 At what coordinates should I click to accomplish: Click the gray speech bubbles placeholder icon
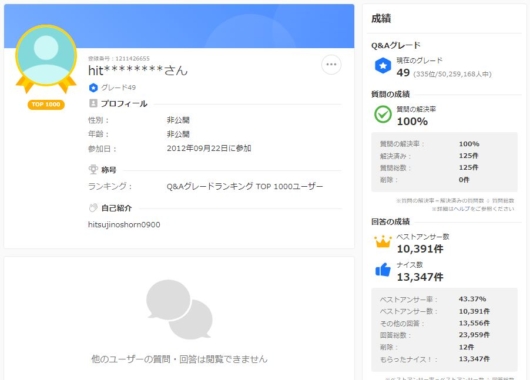tap(179, 309)
